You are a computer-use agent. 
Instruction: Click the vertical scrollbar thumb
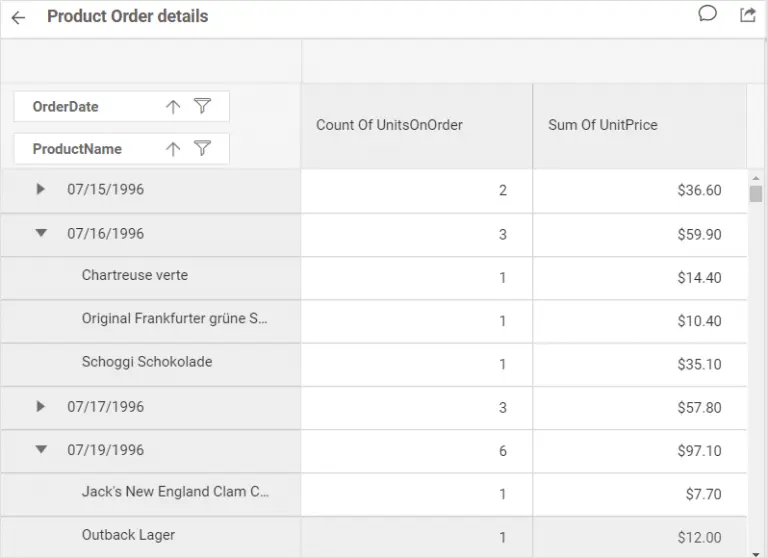pos(756,193)
